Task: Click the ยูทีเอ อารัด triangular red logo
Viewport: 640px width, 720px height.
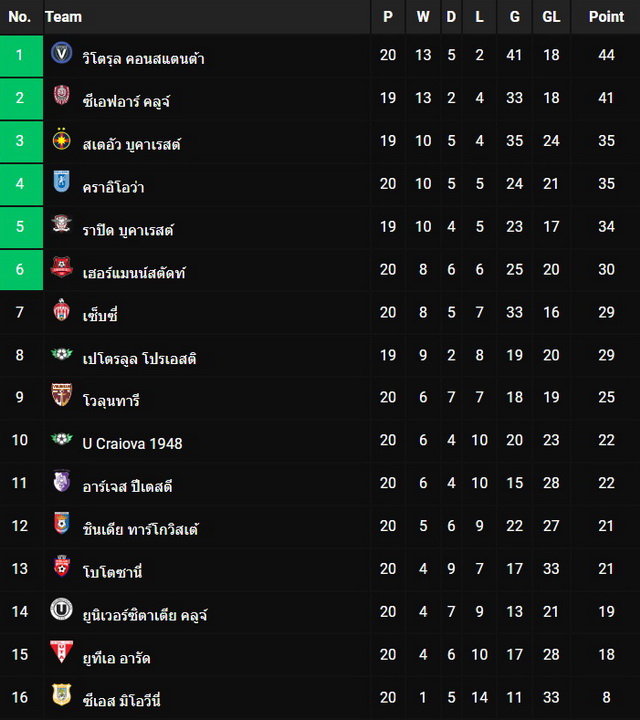Action: tap(62, 652)
